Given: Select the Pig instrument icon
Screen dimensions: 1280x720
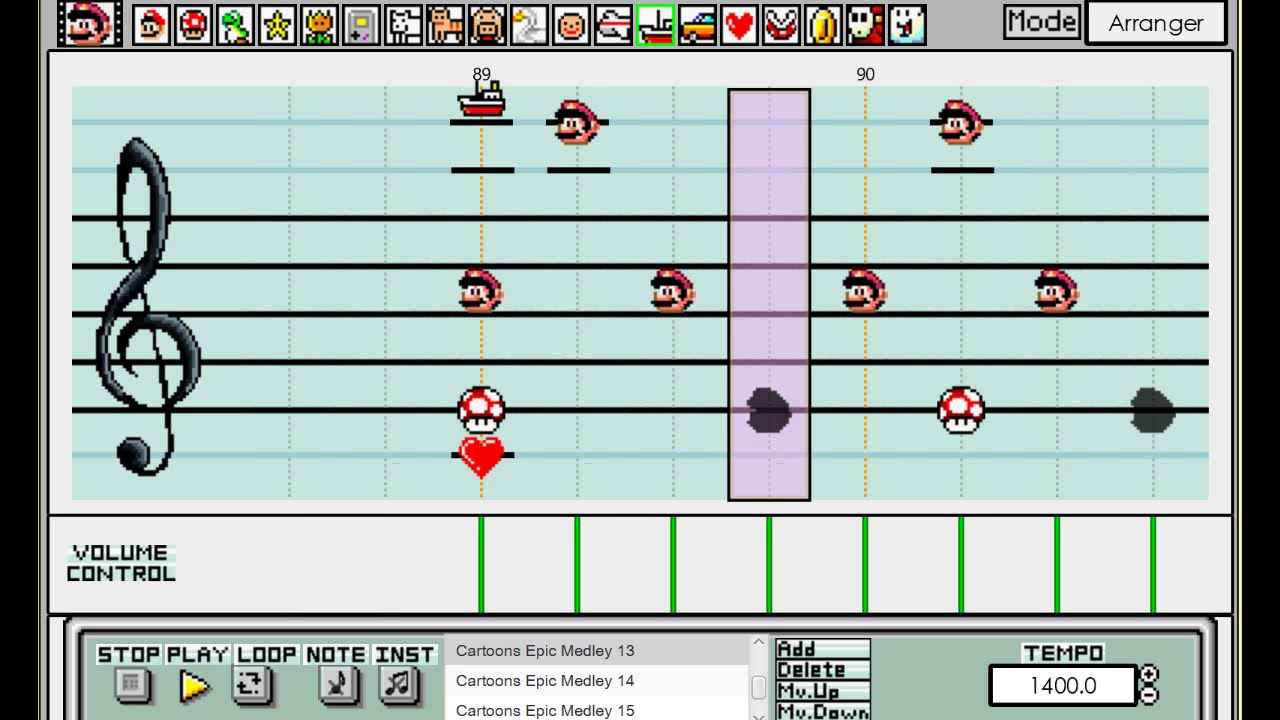Looking at the screenshot, I should pos(487,25).
